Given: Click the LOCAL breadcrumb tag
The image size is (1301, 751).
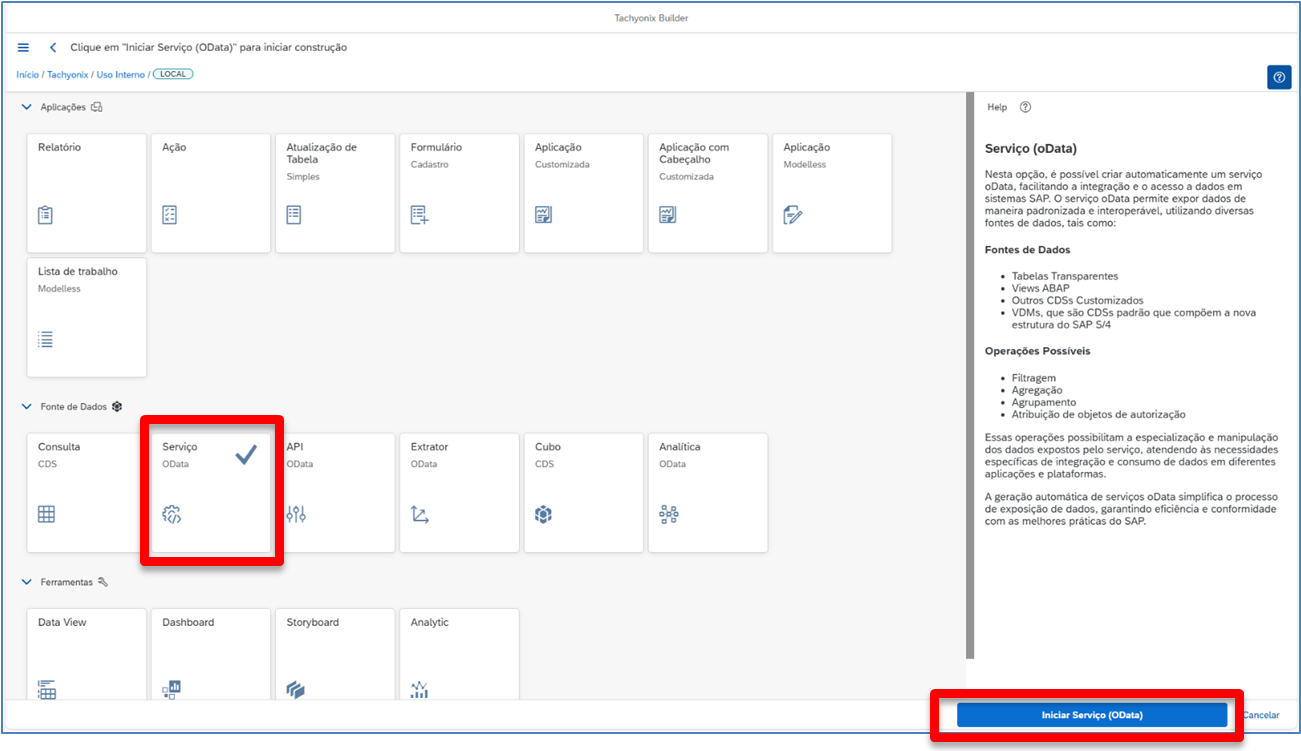Looking at the screenshot, I should point(173,74).
